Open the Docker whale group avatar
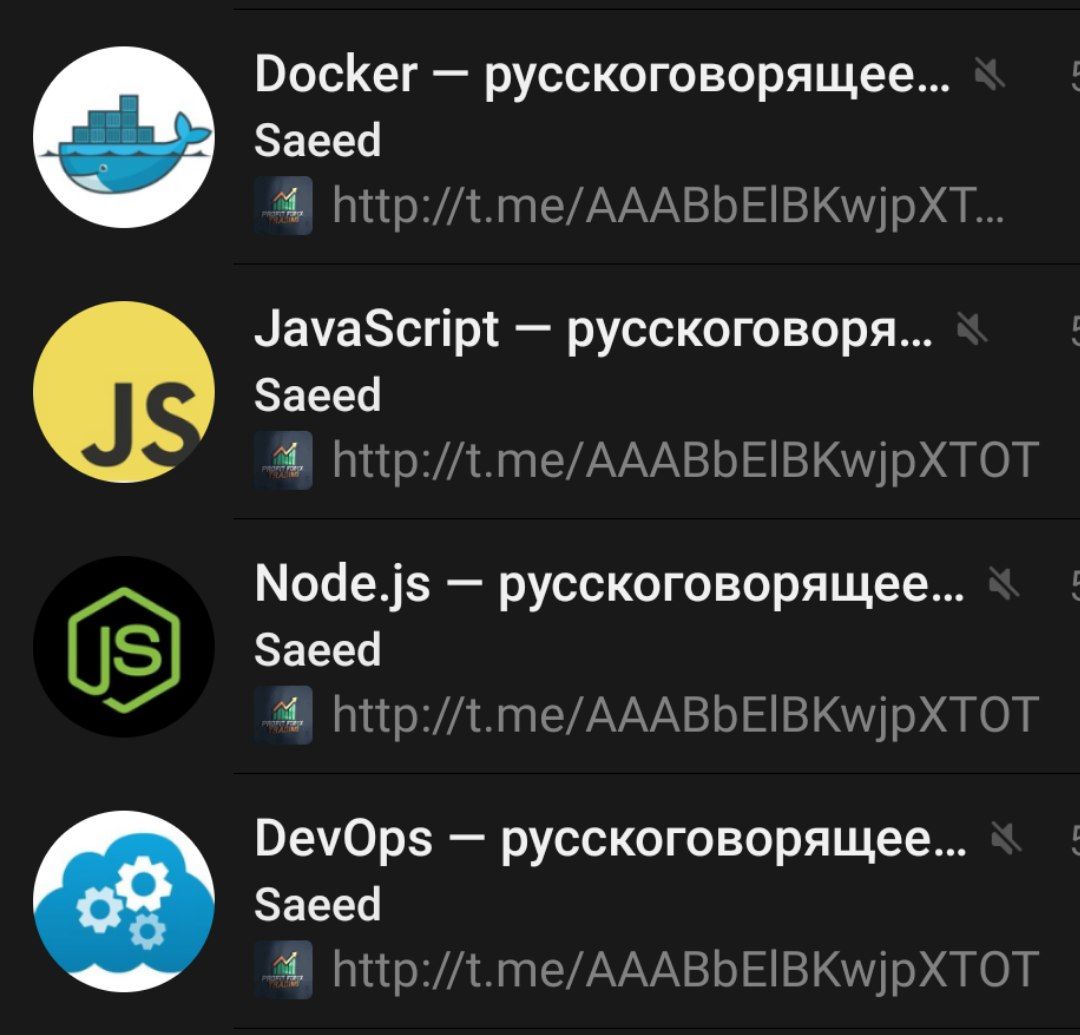Screen dimensions: 1080x1035 tap(123, 137)
